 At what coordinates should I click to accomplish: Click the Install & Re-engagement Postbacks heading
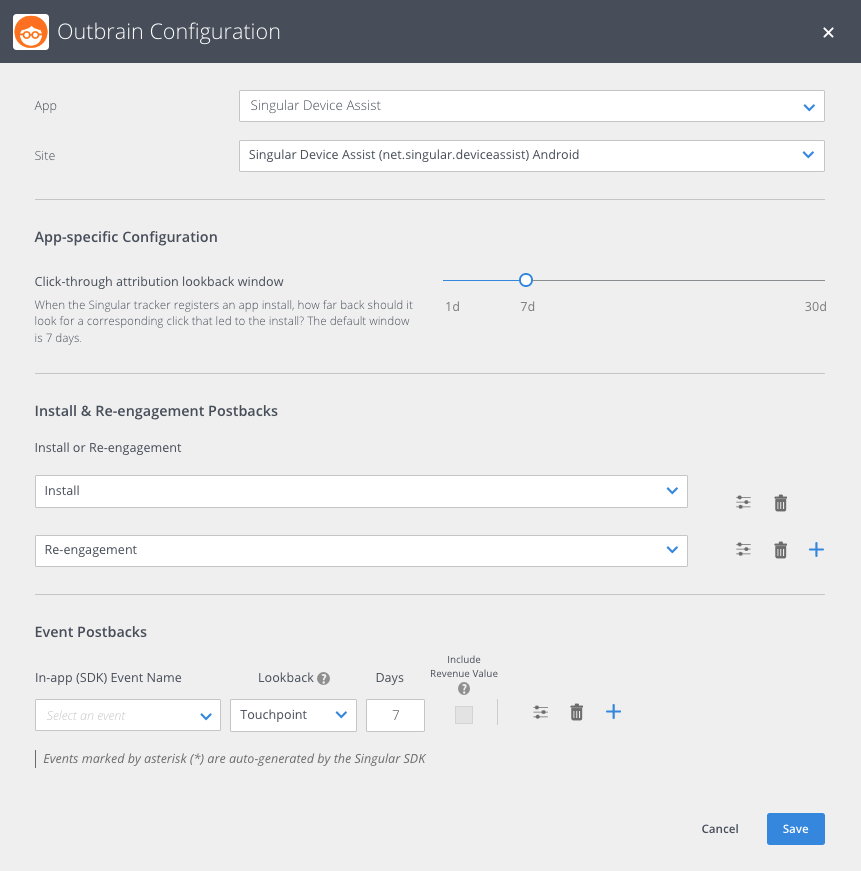[156, 411]
